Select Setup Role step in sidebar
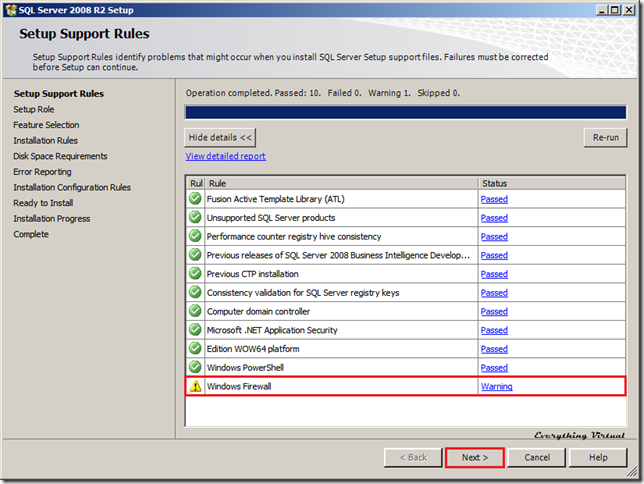The width and height of the screenshot is (644, 484). pos(34,109)
